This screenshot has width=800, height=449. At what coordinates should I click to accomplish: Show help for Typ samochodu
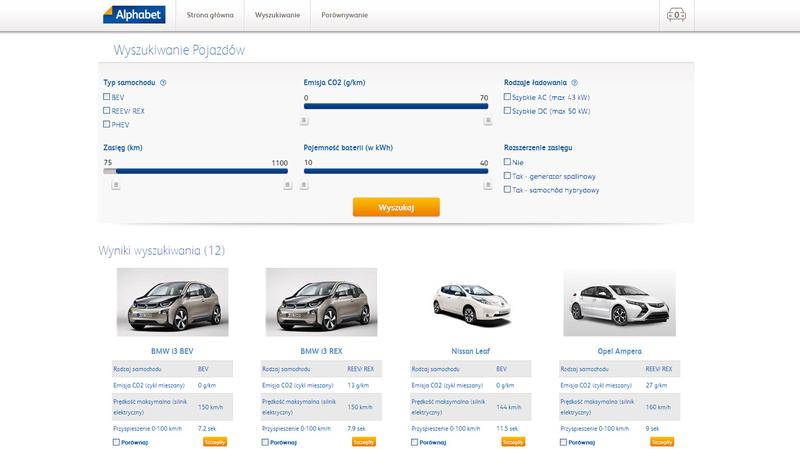click(x=163, y=83)
